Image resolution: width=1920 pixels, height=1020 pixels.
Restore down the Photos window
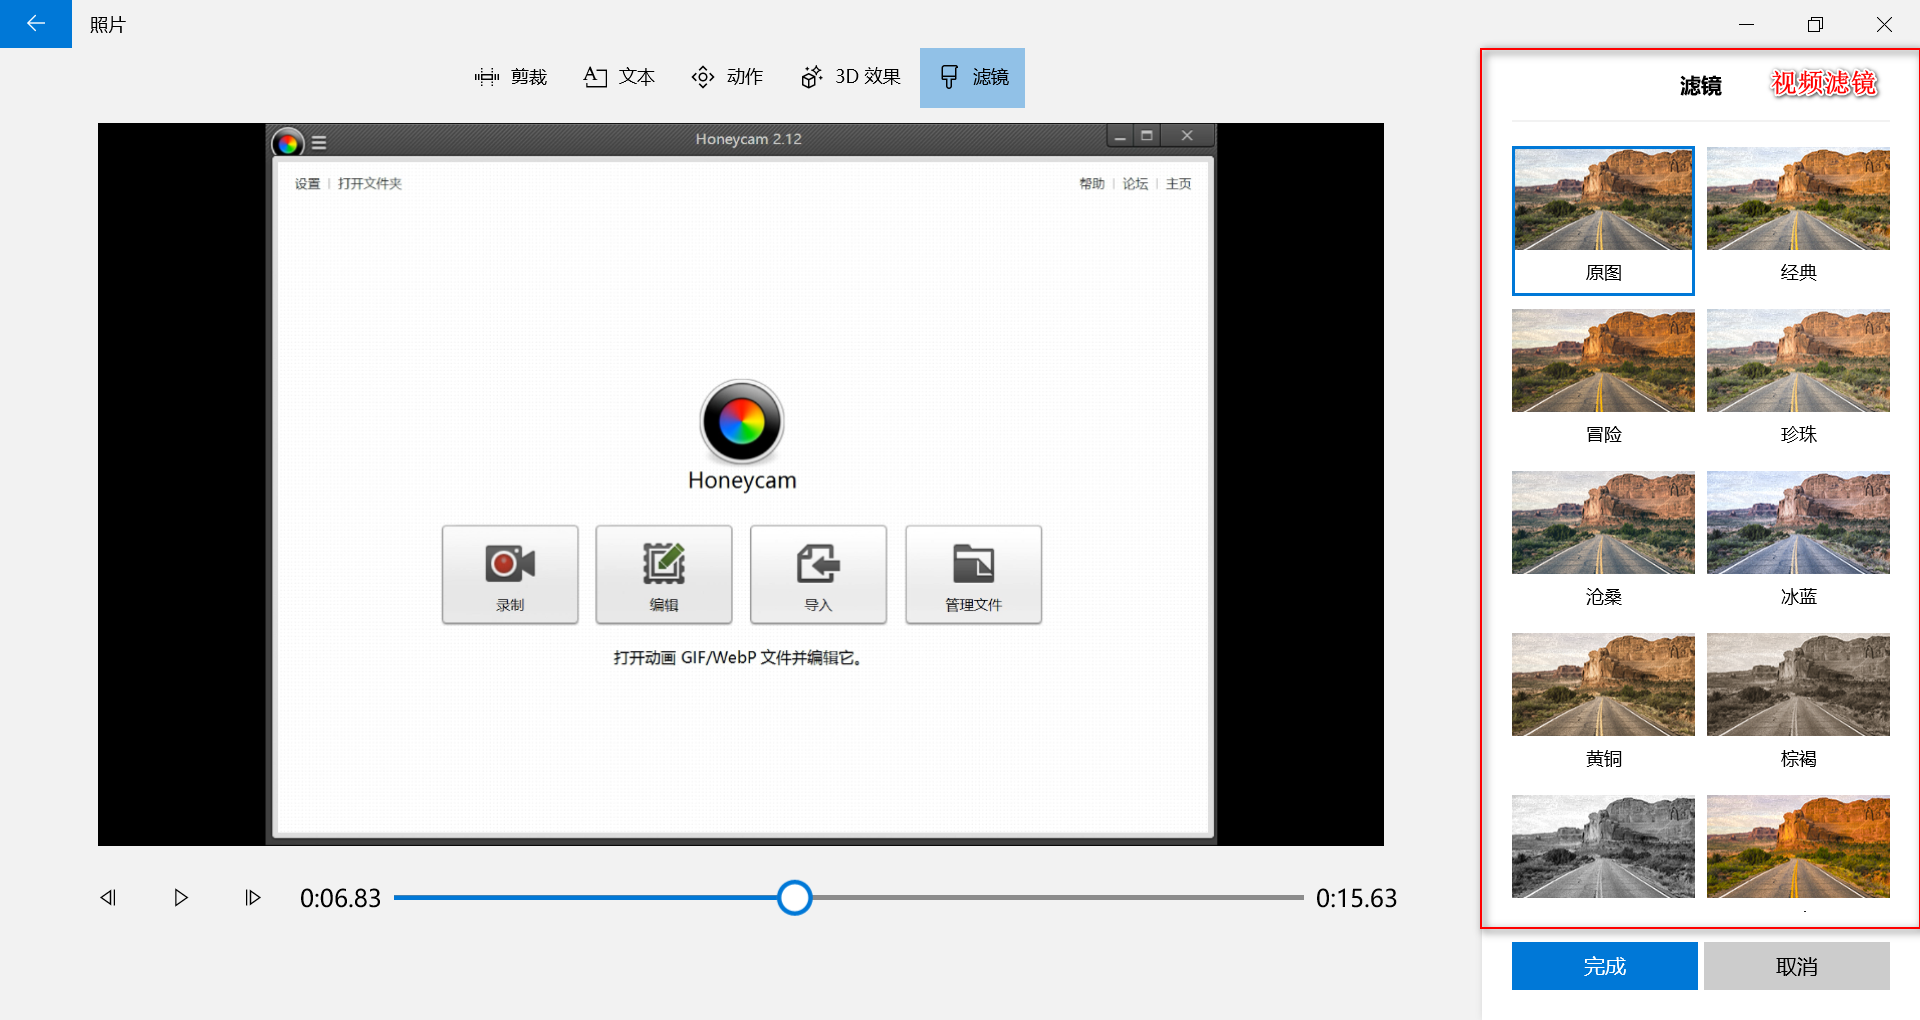click(x=1815, y=24)
